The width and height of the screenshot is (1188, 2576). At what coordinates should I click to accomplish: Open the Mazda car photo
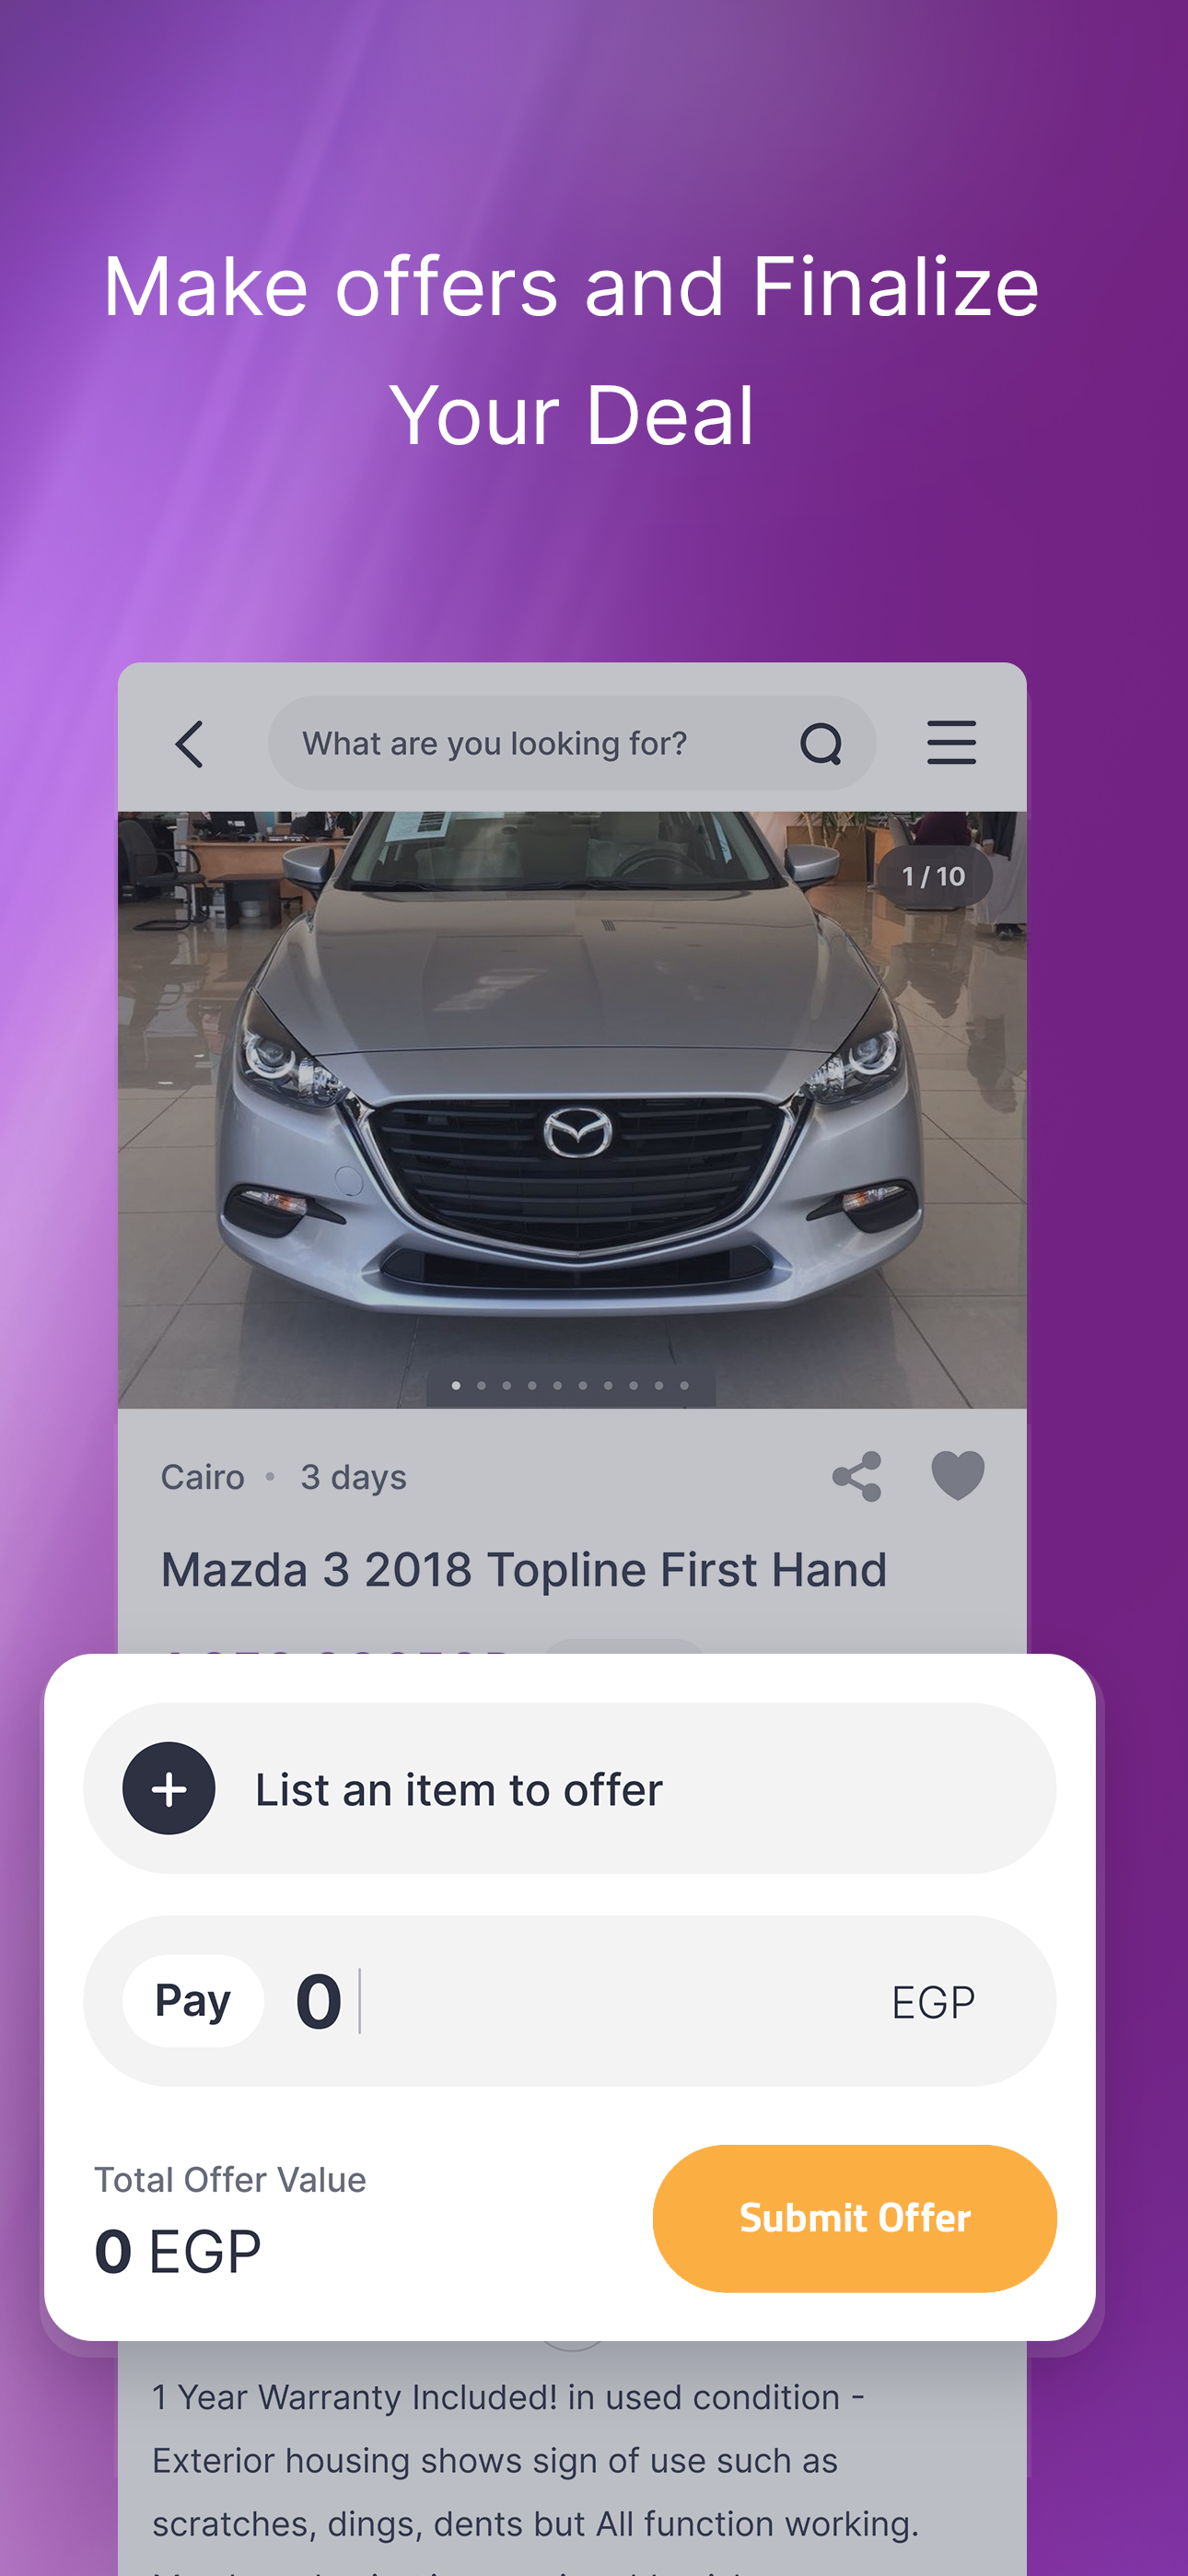click(572, 1109)
